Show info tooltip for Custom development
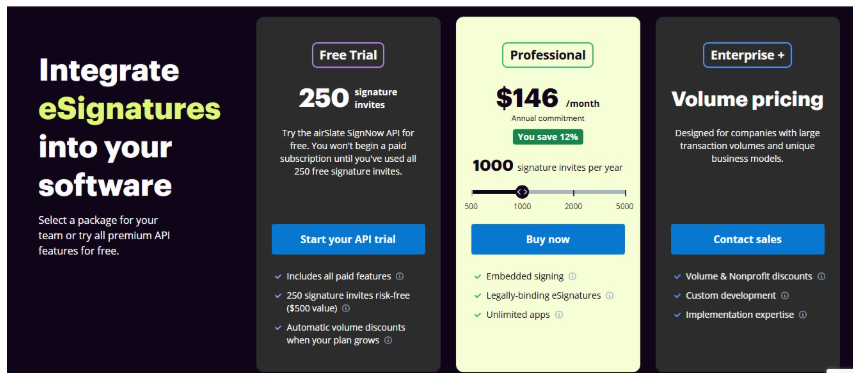 pos(785,295)
